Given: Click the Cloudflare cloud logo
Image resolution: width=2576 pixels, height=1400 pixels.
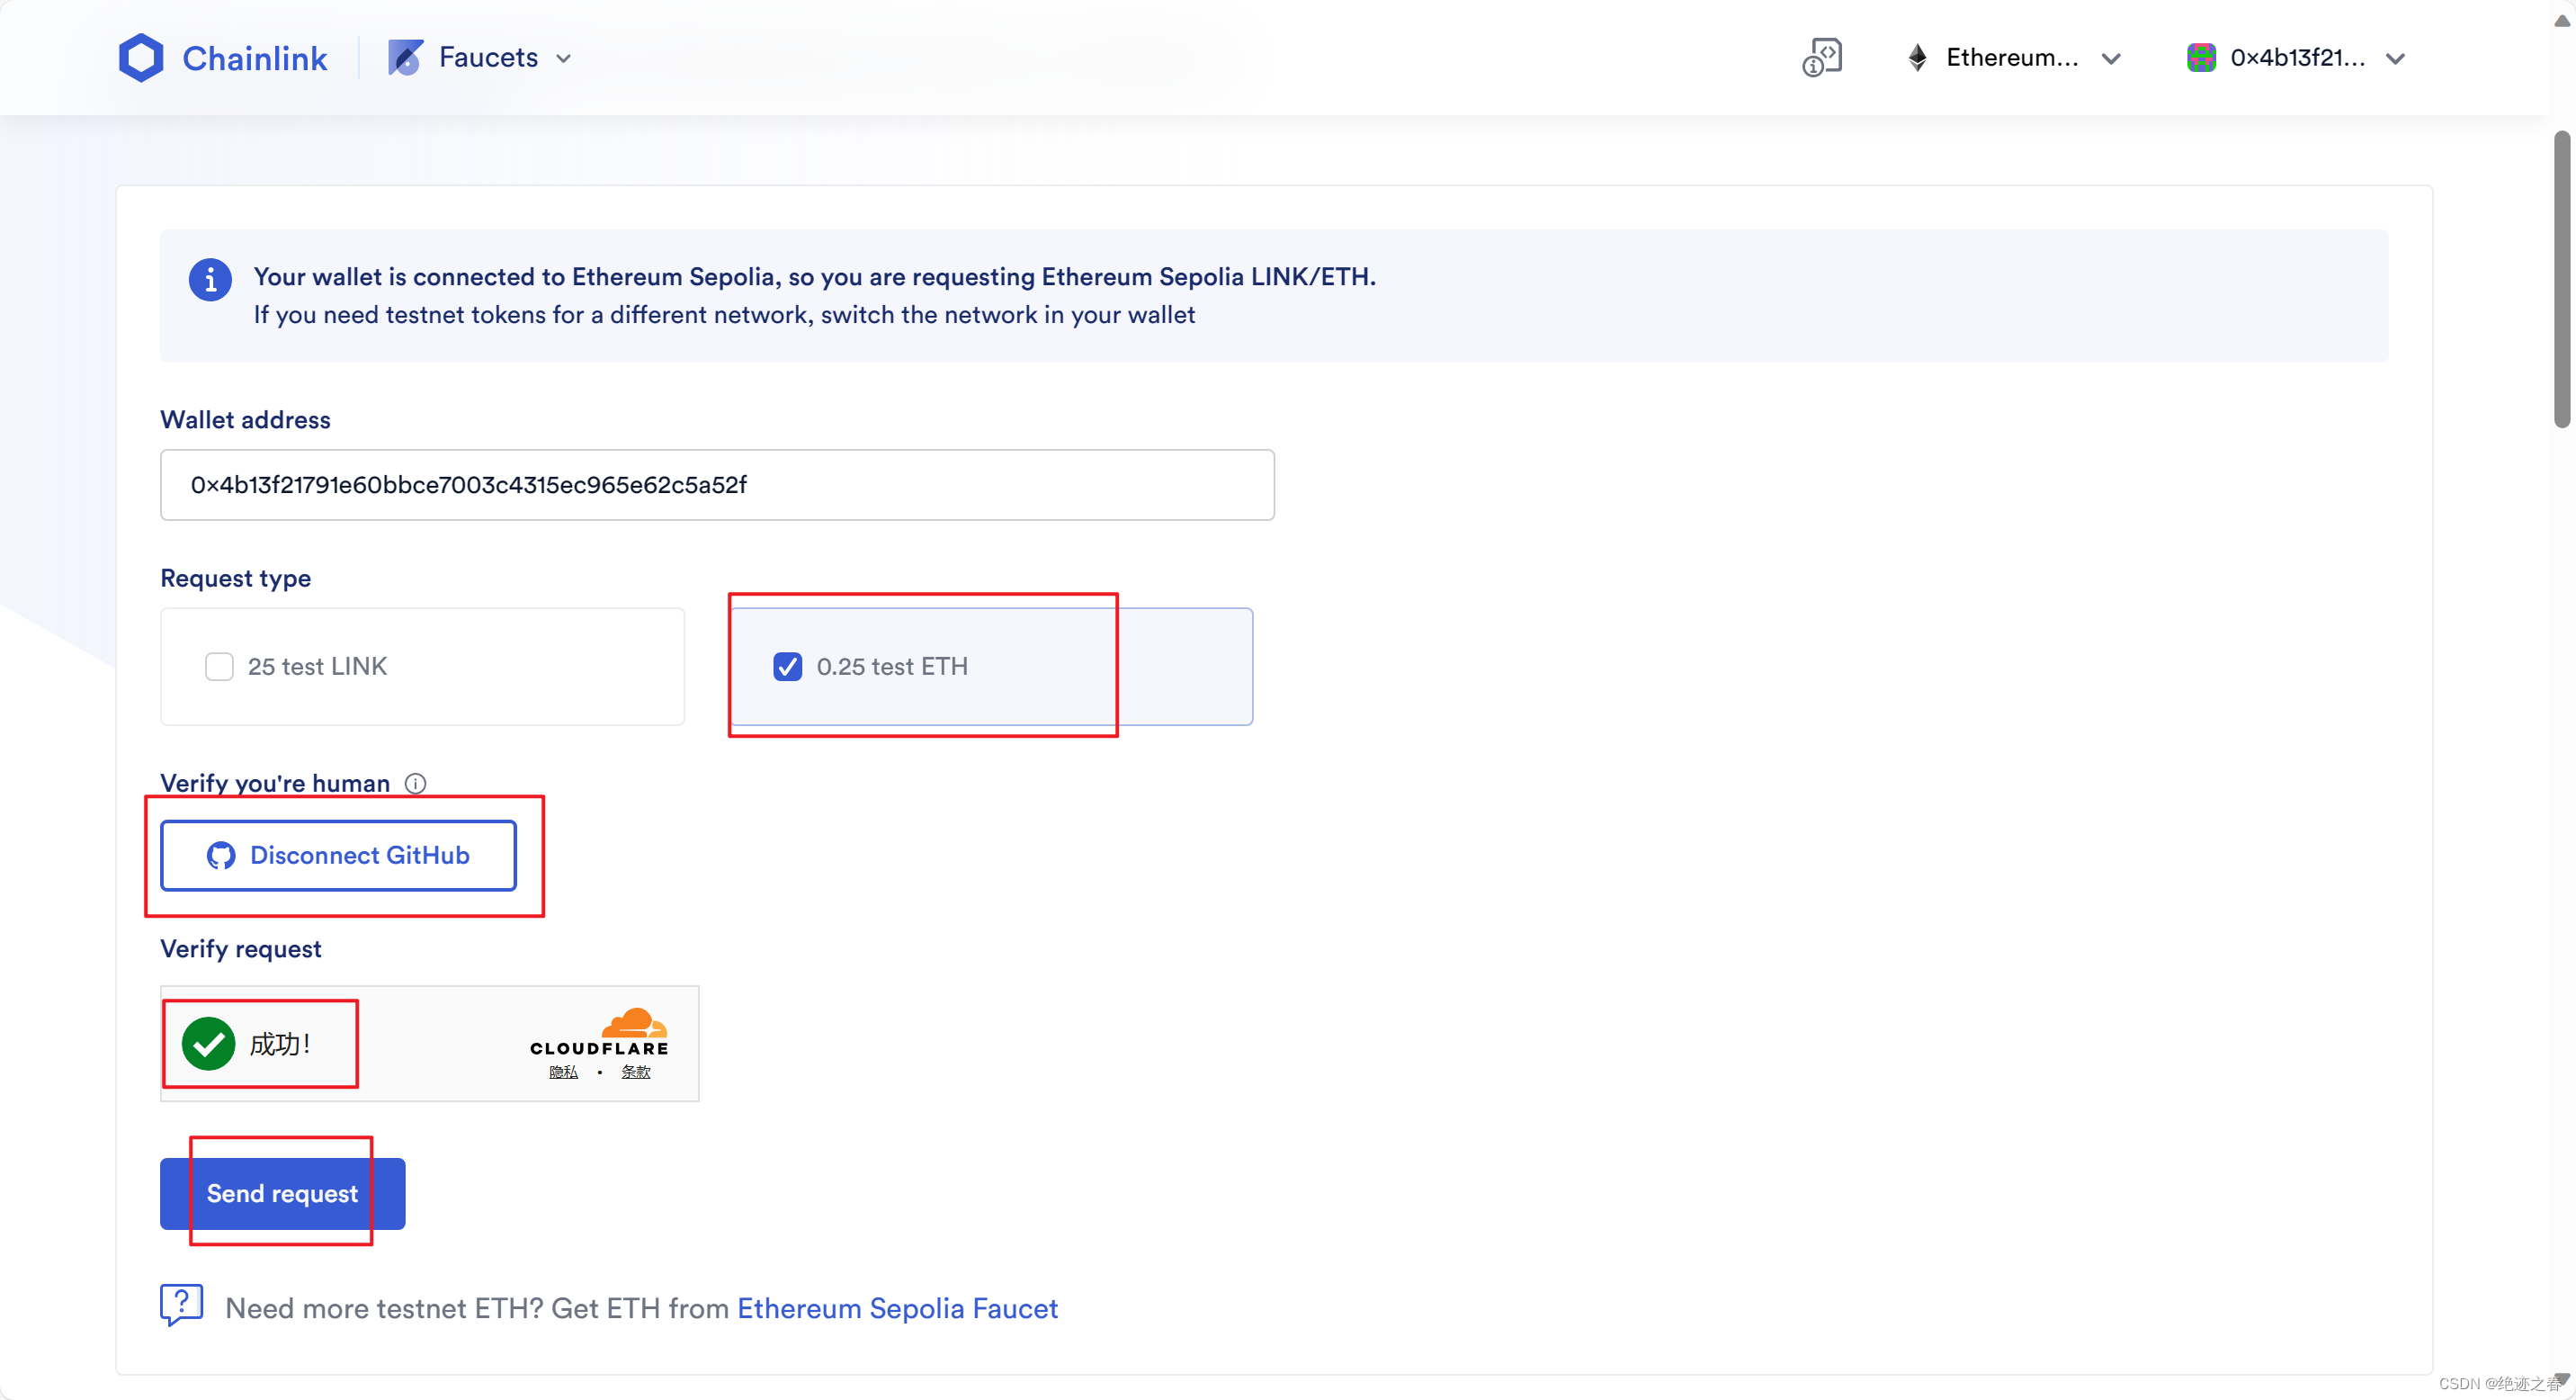Looking at the screenshot, I should coord(633,1024).
